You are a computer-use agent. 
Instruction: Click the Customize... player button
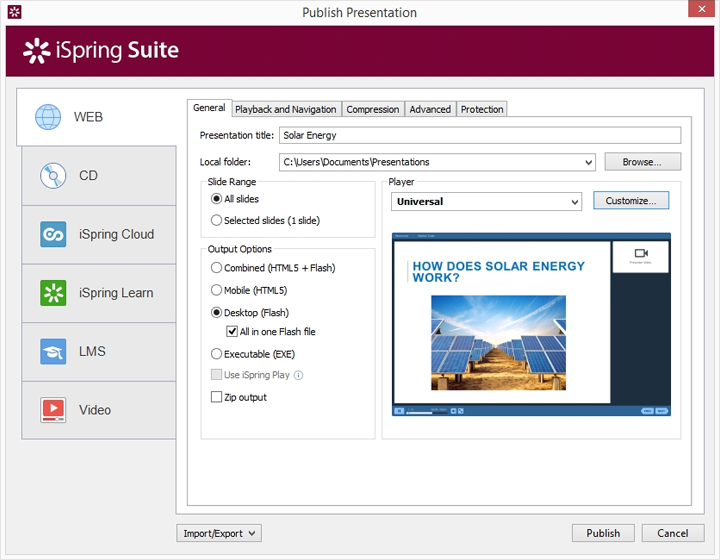pos(631,201)
